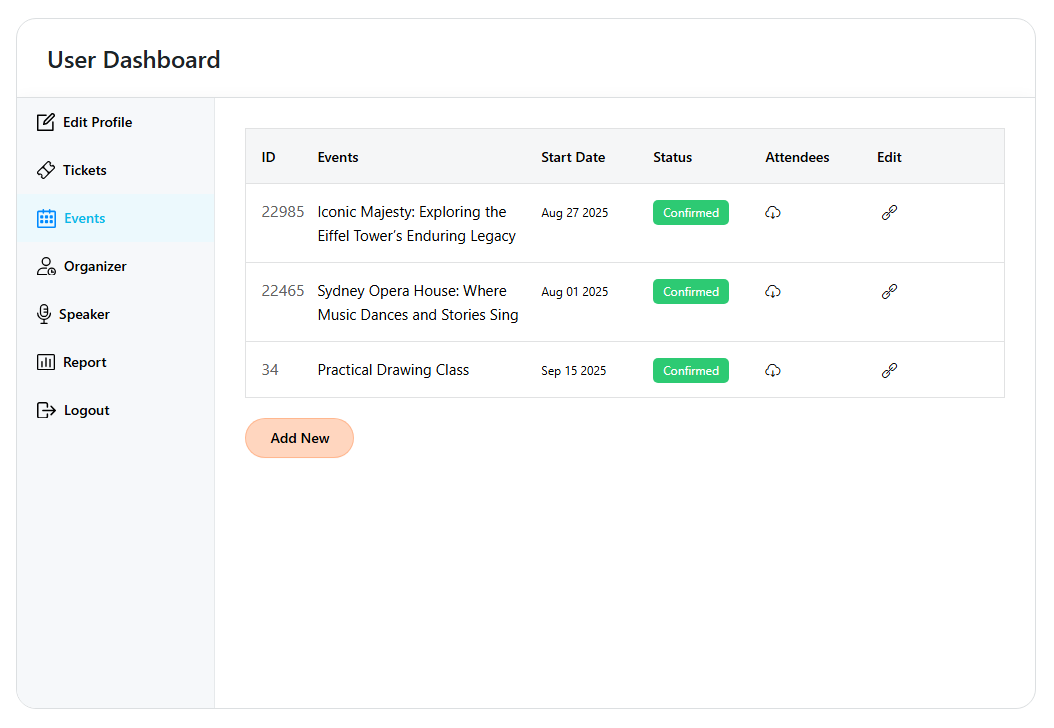Open the edit link for Practical Drawing Class
This screenshot has height=728, width=1054.
[x=889, y=370]
